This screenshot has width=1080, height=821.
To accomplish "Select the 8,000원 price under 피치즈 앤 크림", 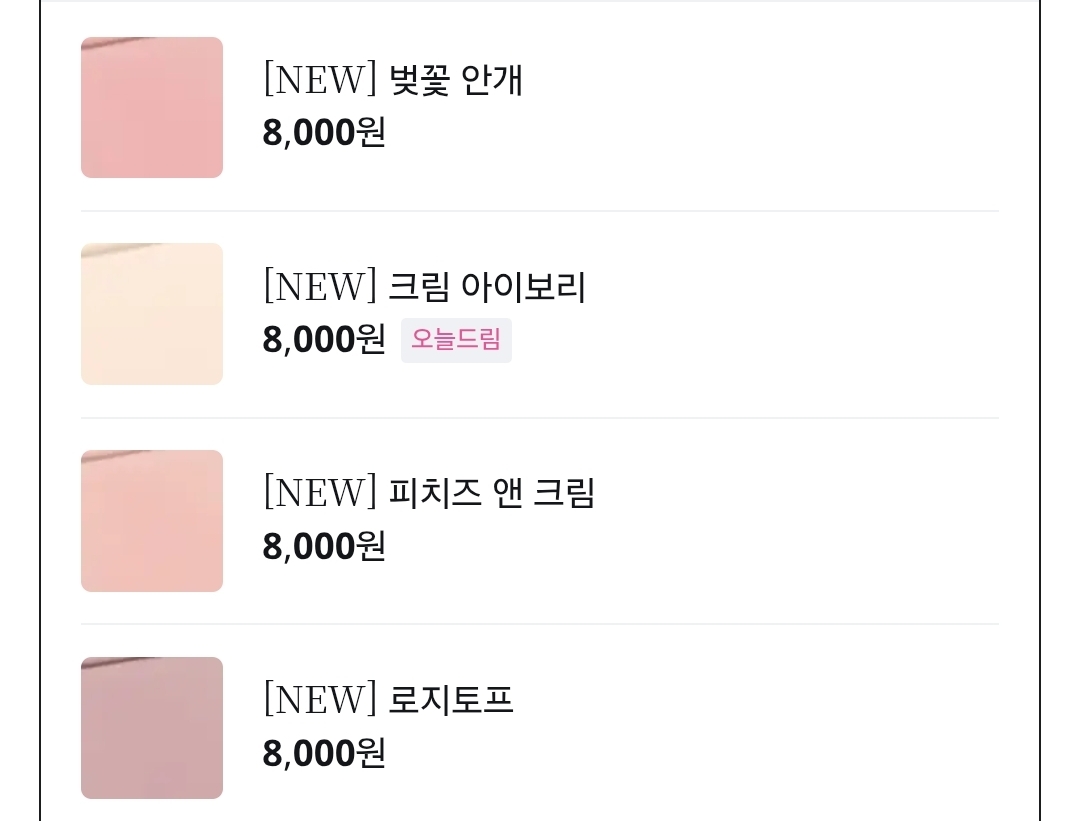I will (x=324, y=546).
